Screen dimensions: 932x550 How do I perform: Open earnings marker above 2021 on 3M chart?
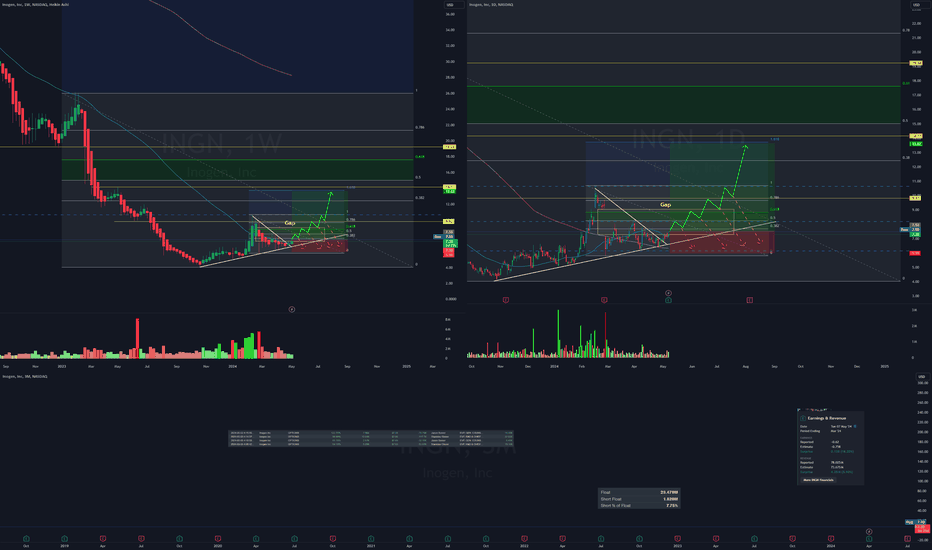[371, 539]
